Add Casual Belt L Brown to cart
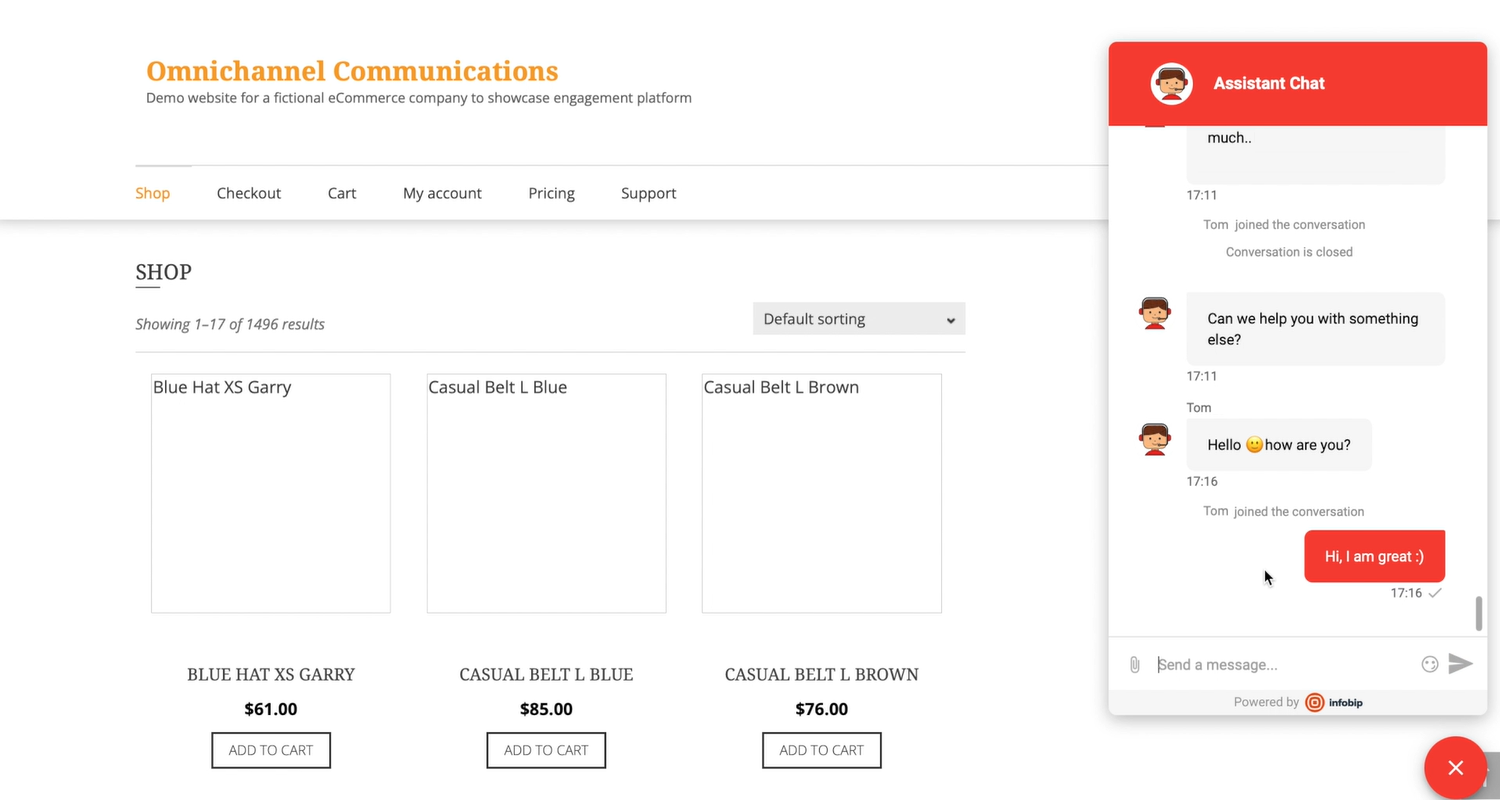 coord(822,750)
